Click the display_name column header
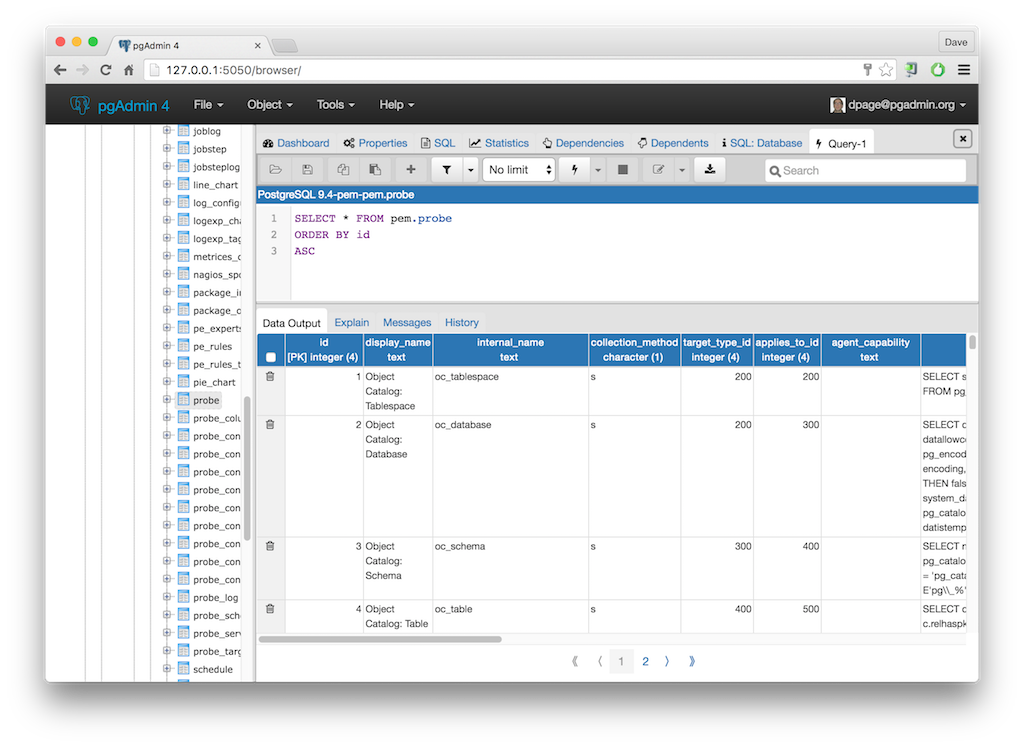The image size is (1024, 747). (x=398, y=349)
